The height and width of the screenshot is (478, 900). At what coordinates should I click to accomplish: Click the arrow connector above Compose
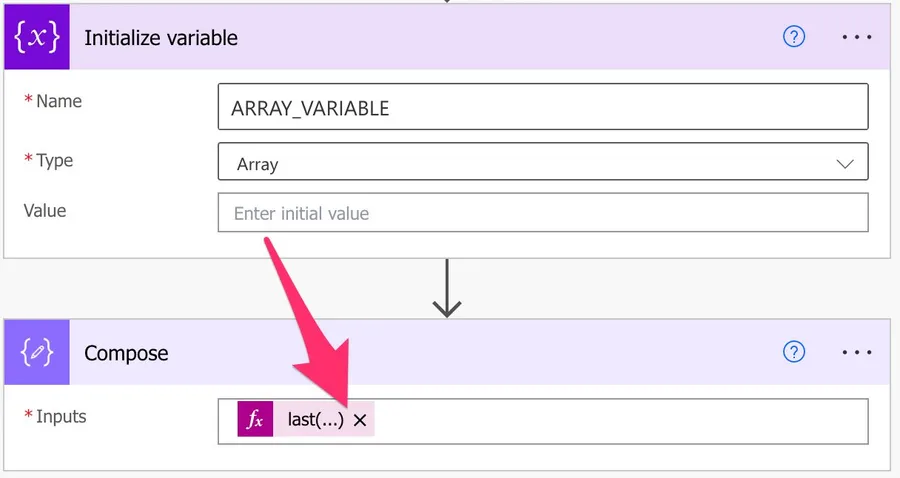click(447, 290)
